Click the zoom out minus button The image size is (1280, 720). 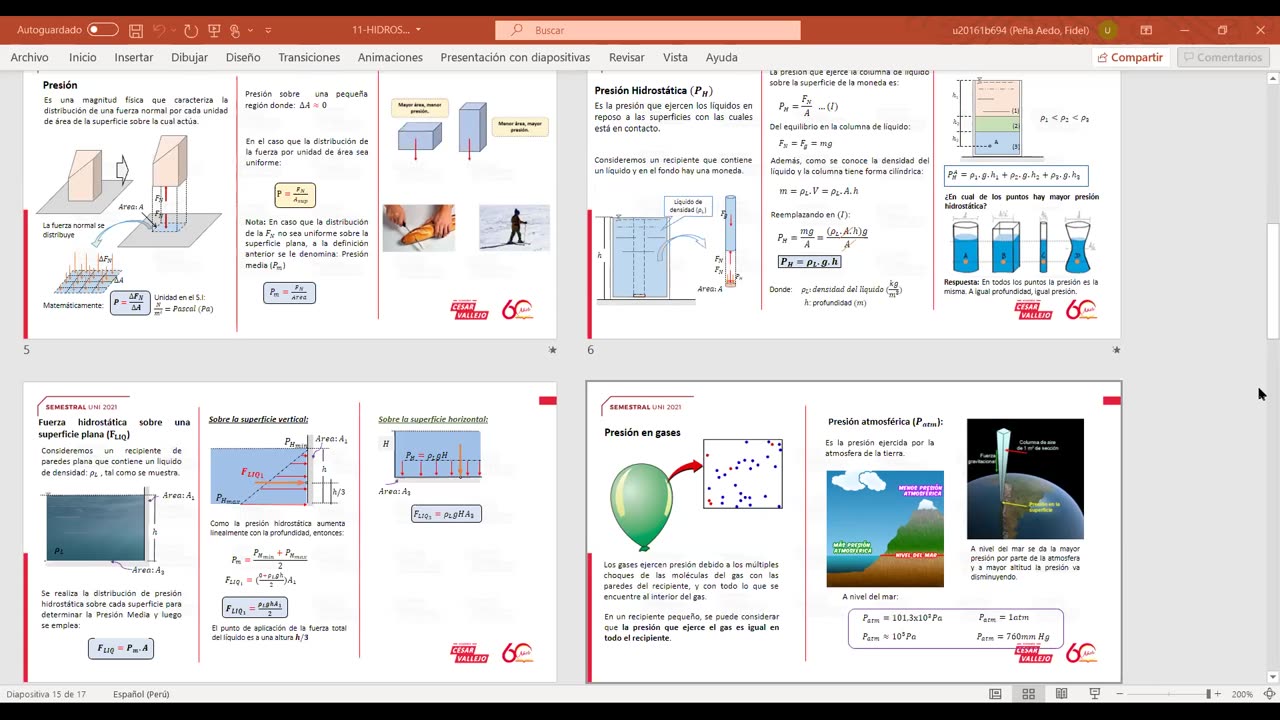click(1120, 694)
